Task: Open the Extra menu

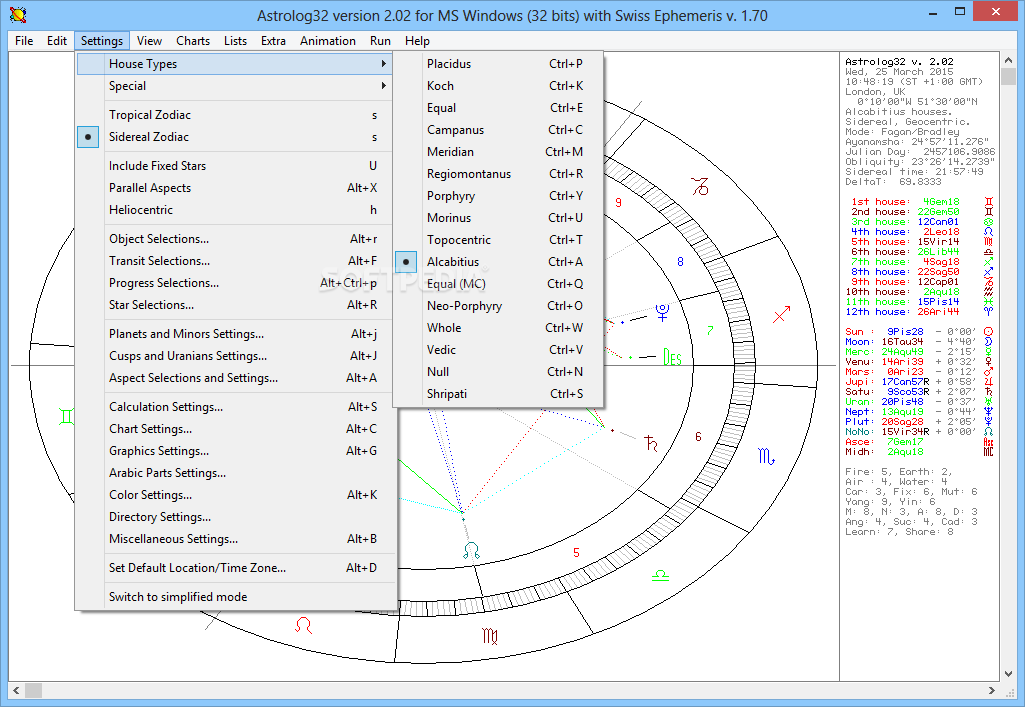Action: coord(273,41)
